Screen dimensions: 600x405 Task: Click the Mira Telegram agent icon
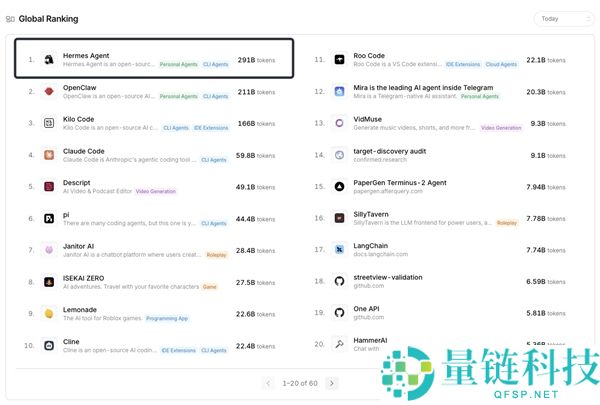pyautogui.click(x=339, y=91)
